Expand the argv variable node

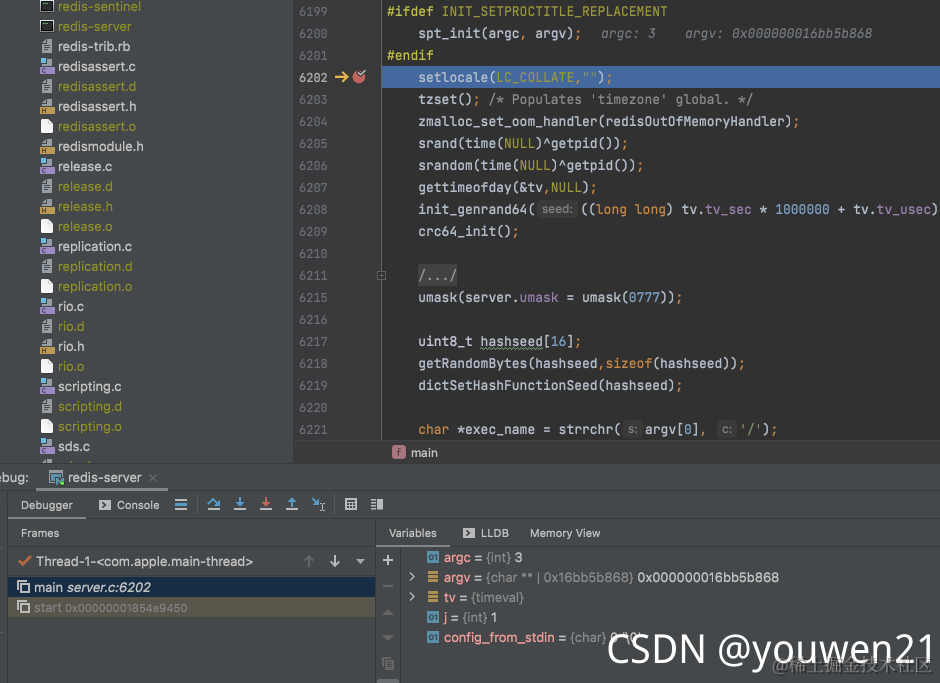(x=412, y=577)
